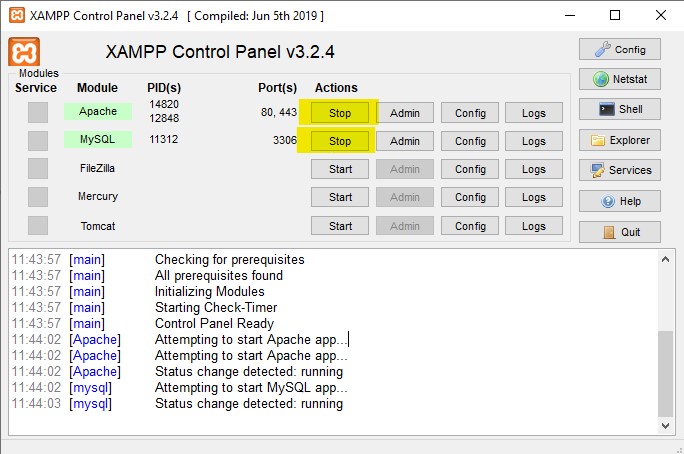Toggle Tomcat service install checkbox
Screen dimensions: 684x454
click(38, 226)
